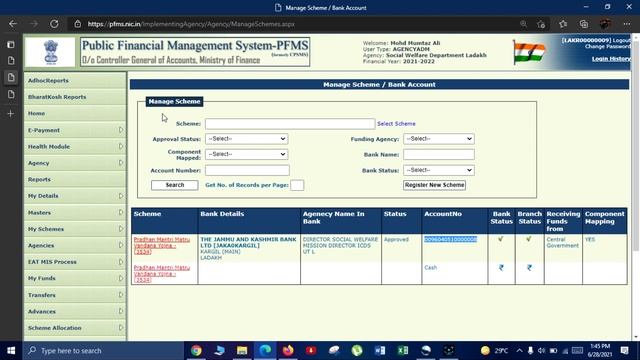Open My Details sidebar menu
This screenshot has height=360, width=640.
tap(75, 196)
